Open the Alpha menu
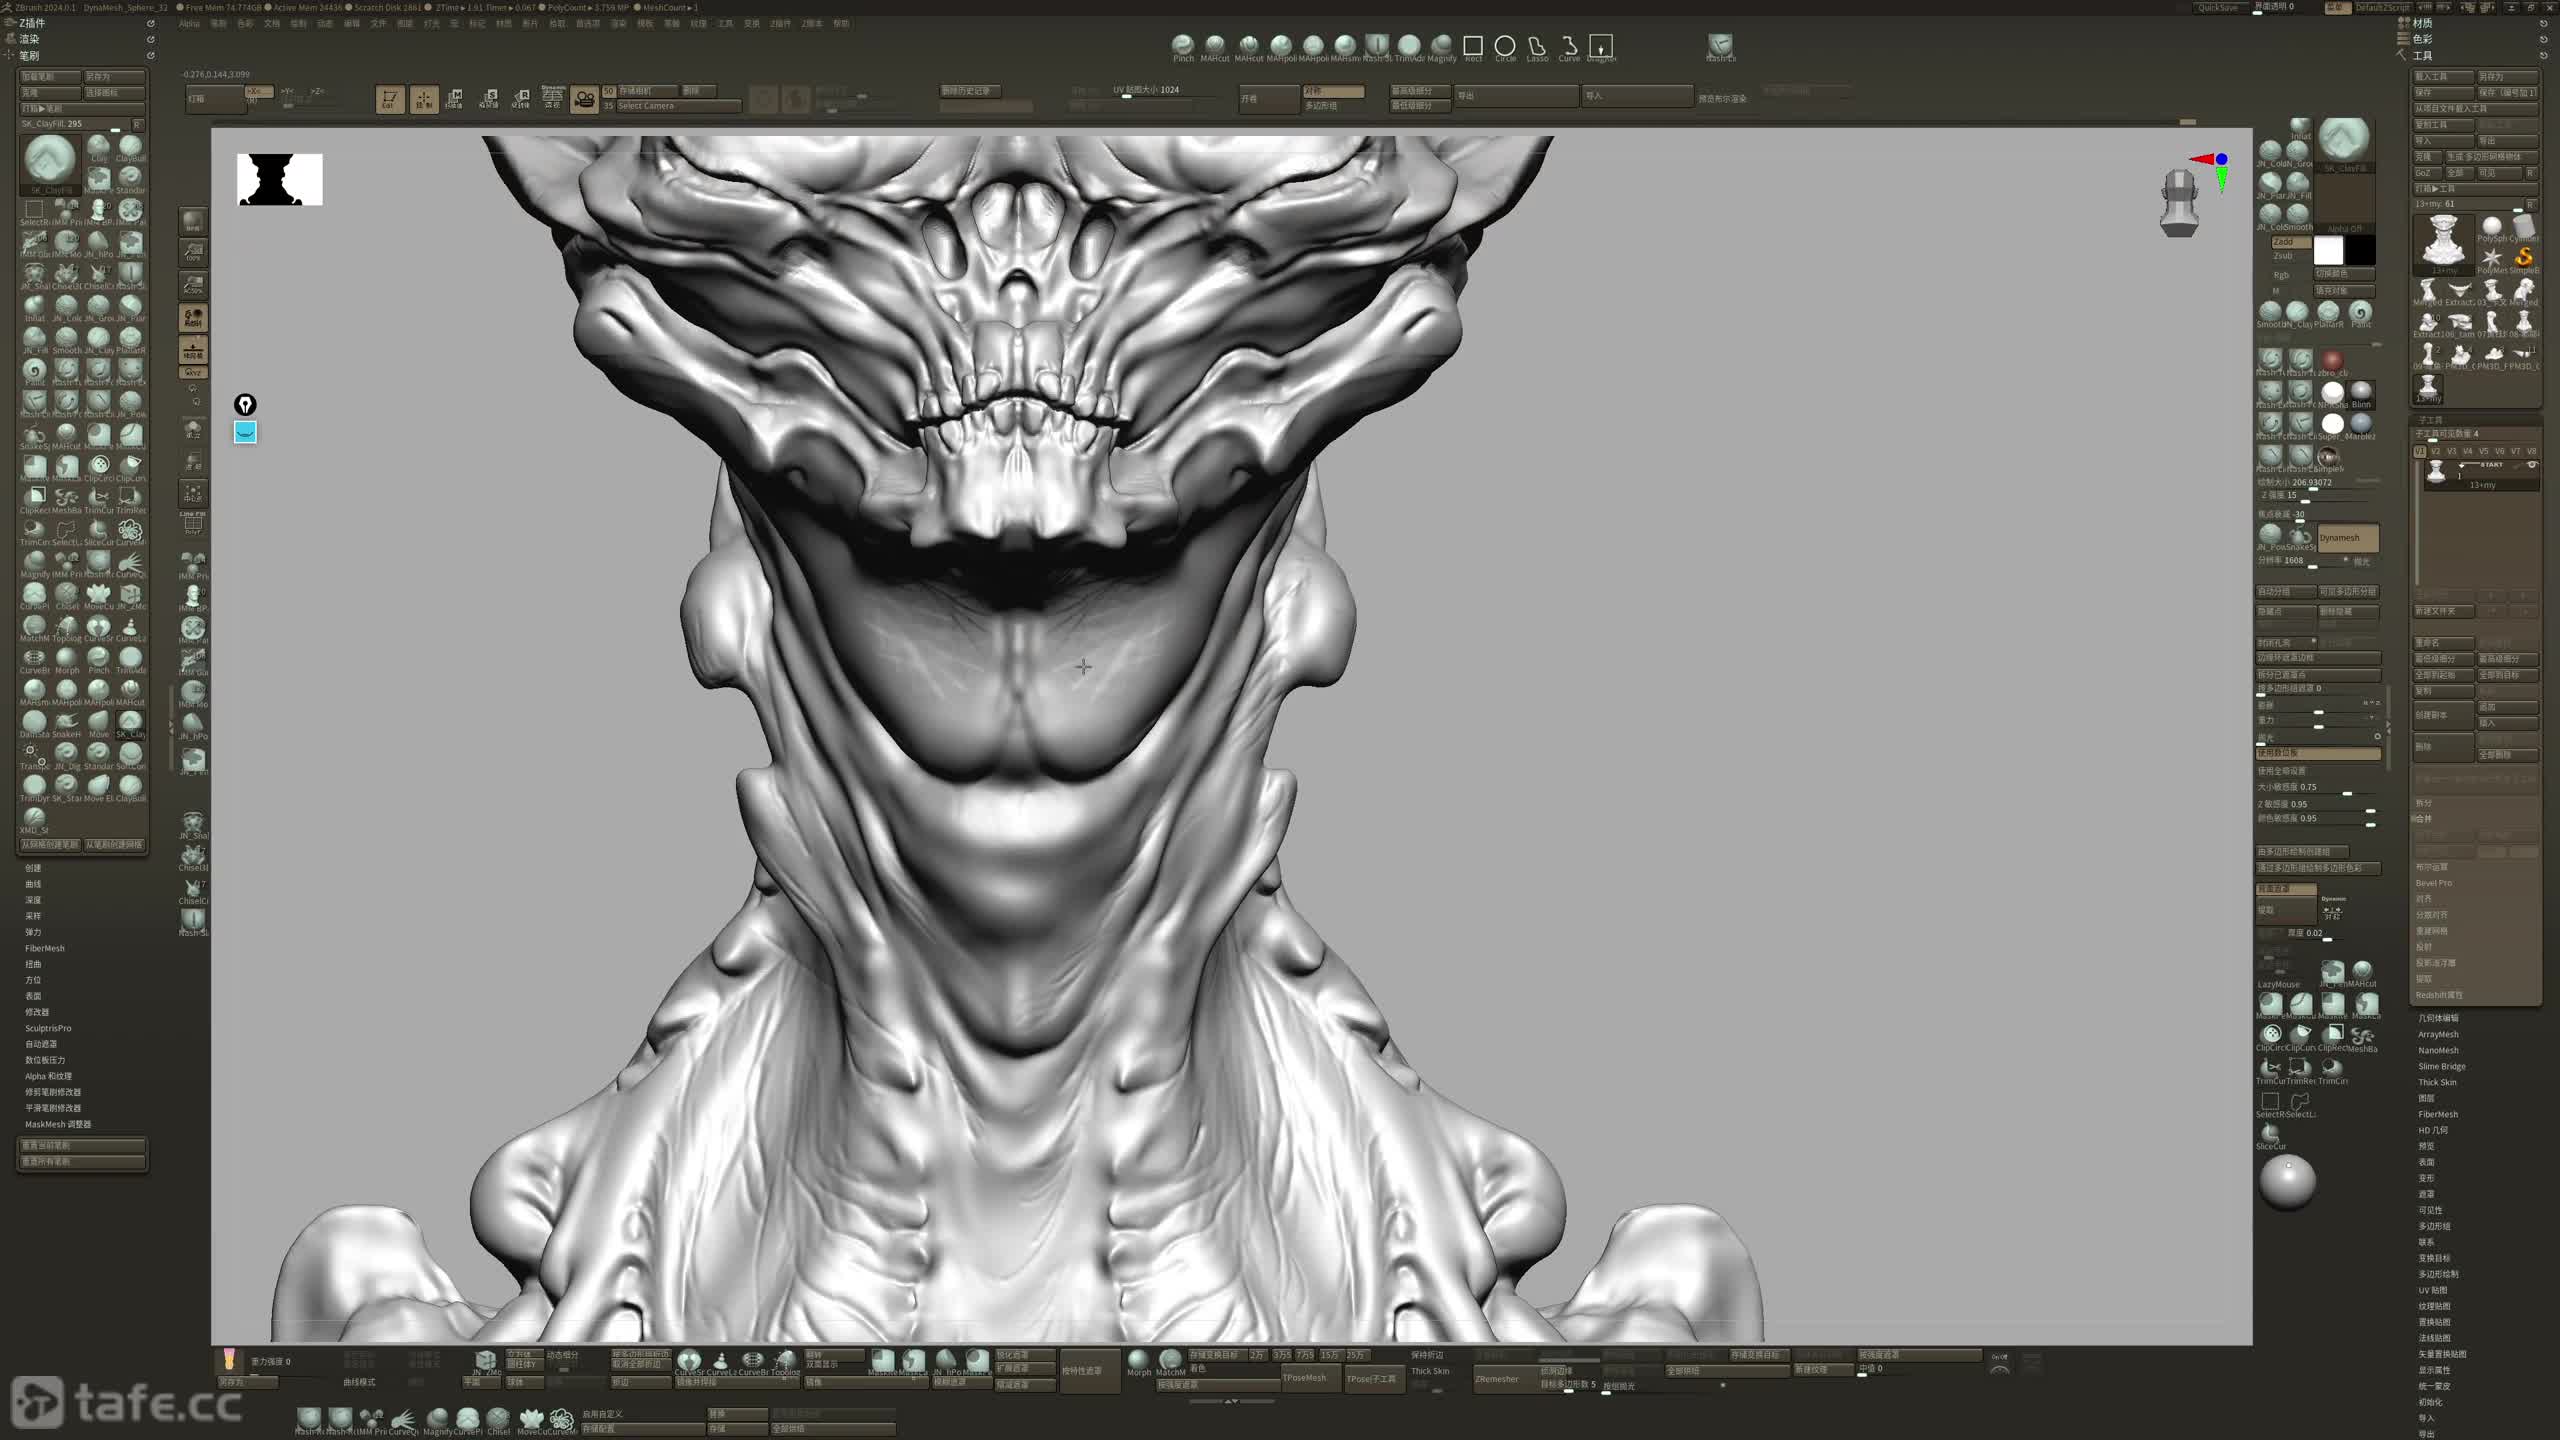 [189, 23]
